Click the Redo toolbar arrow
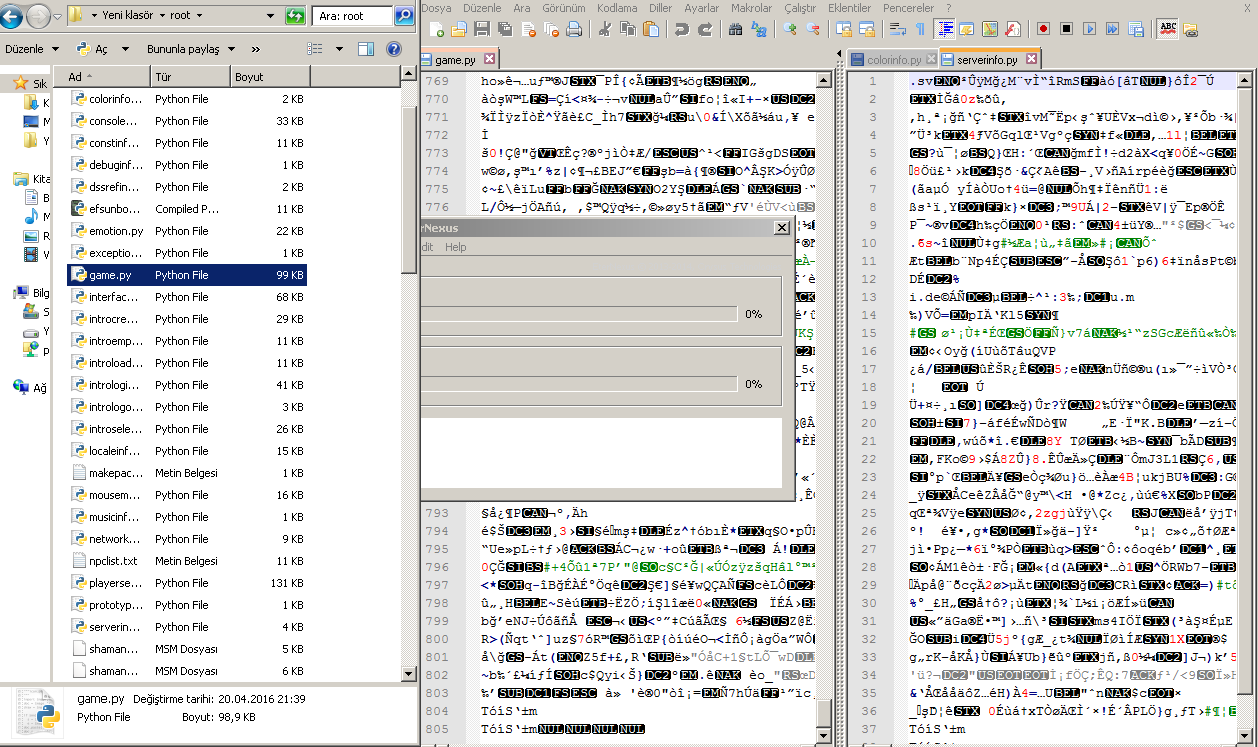The image size is (1258, 747). coord(704,30)
